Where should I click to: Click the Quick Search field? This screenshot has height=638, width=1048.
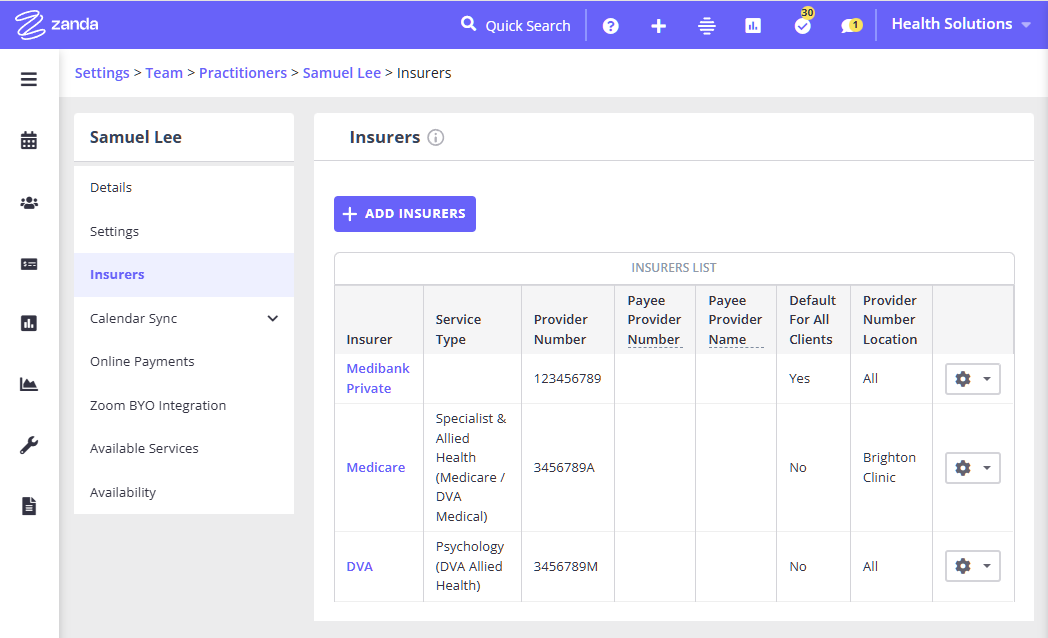click(516, 25)
